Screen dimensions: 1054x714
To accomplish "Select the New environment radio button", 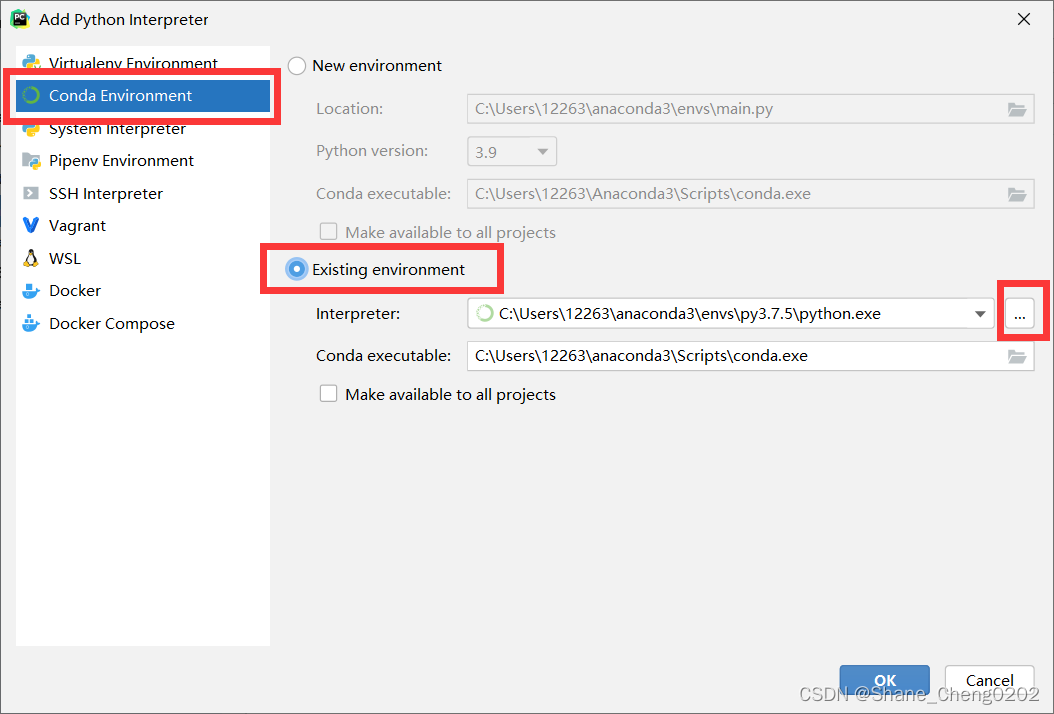I will pyautogui.click(x=296, y=66).
